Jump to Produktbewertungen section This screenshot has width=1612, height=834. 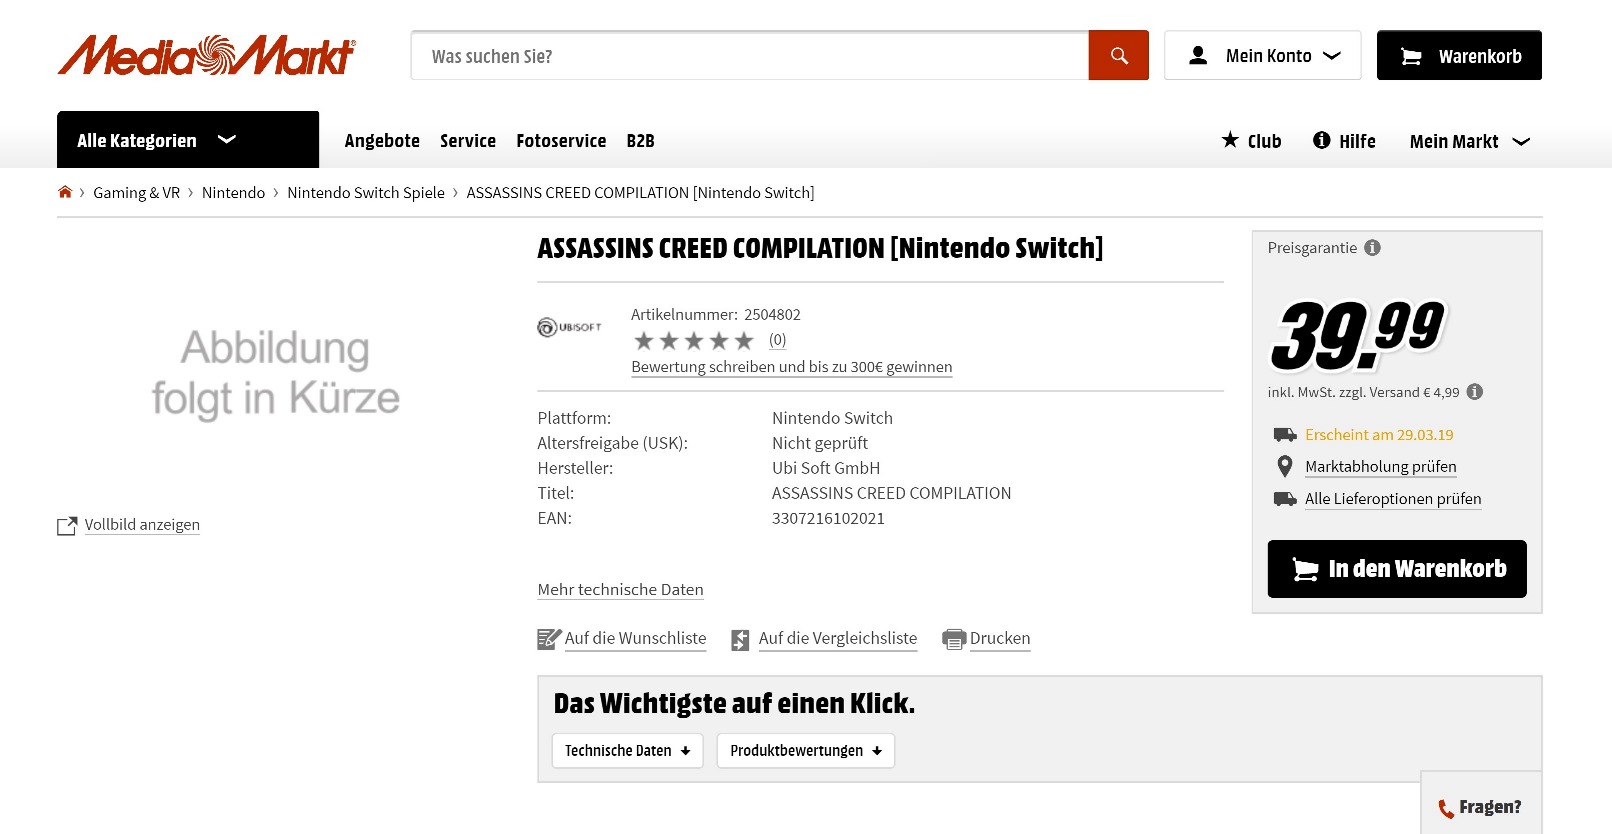pyautogui.click(x=805, y=751)
